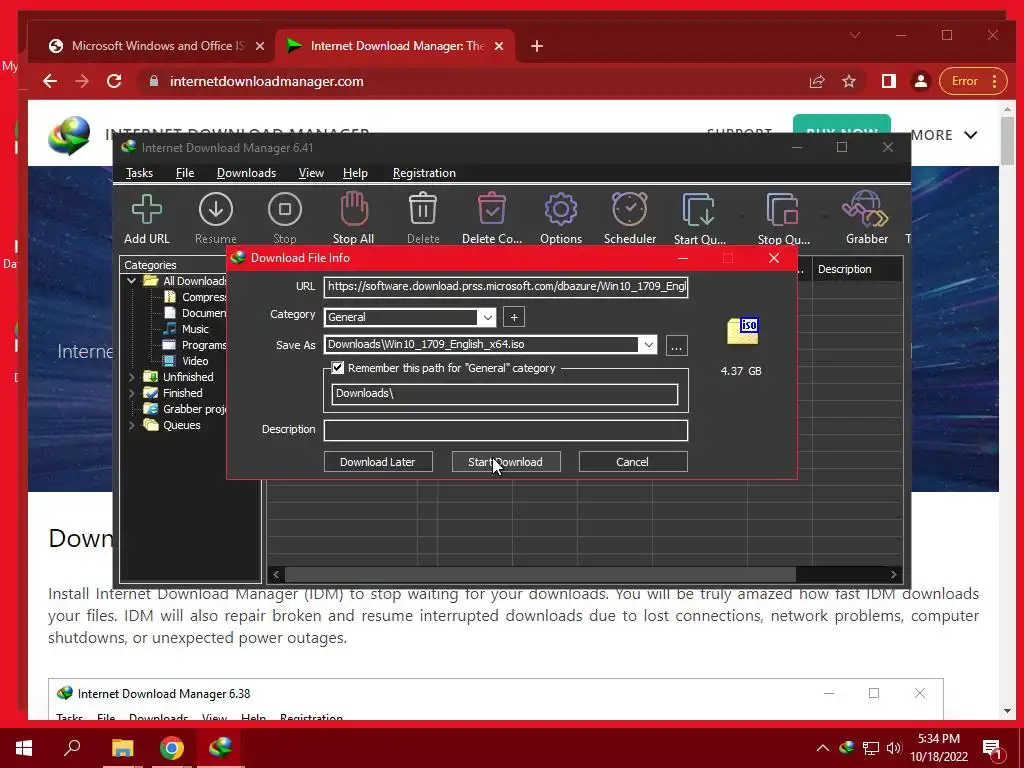Click the Stop Queue toolbar icon
1024x768 pixels.
782,210
